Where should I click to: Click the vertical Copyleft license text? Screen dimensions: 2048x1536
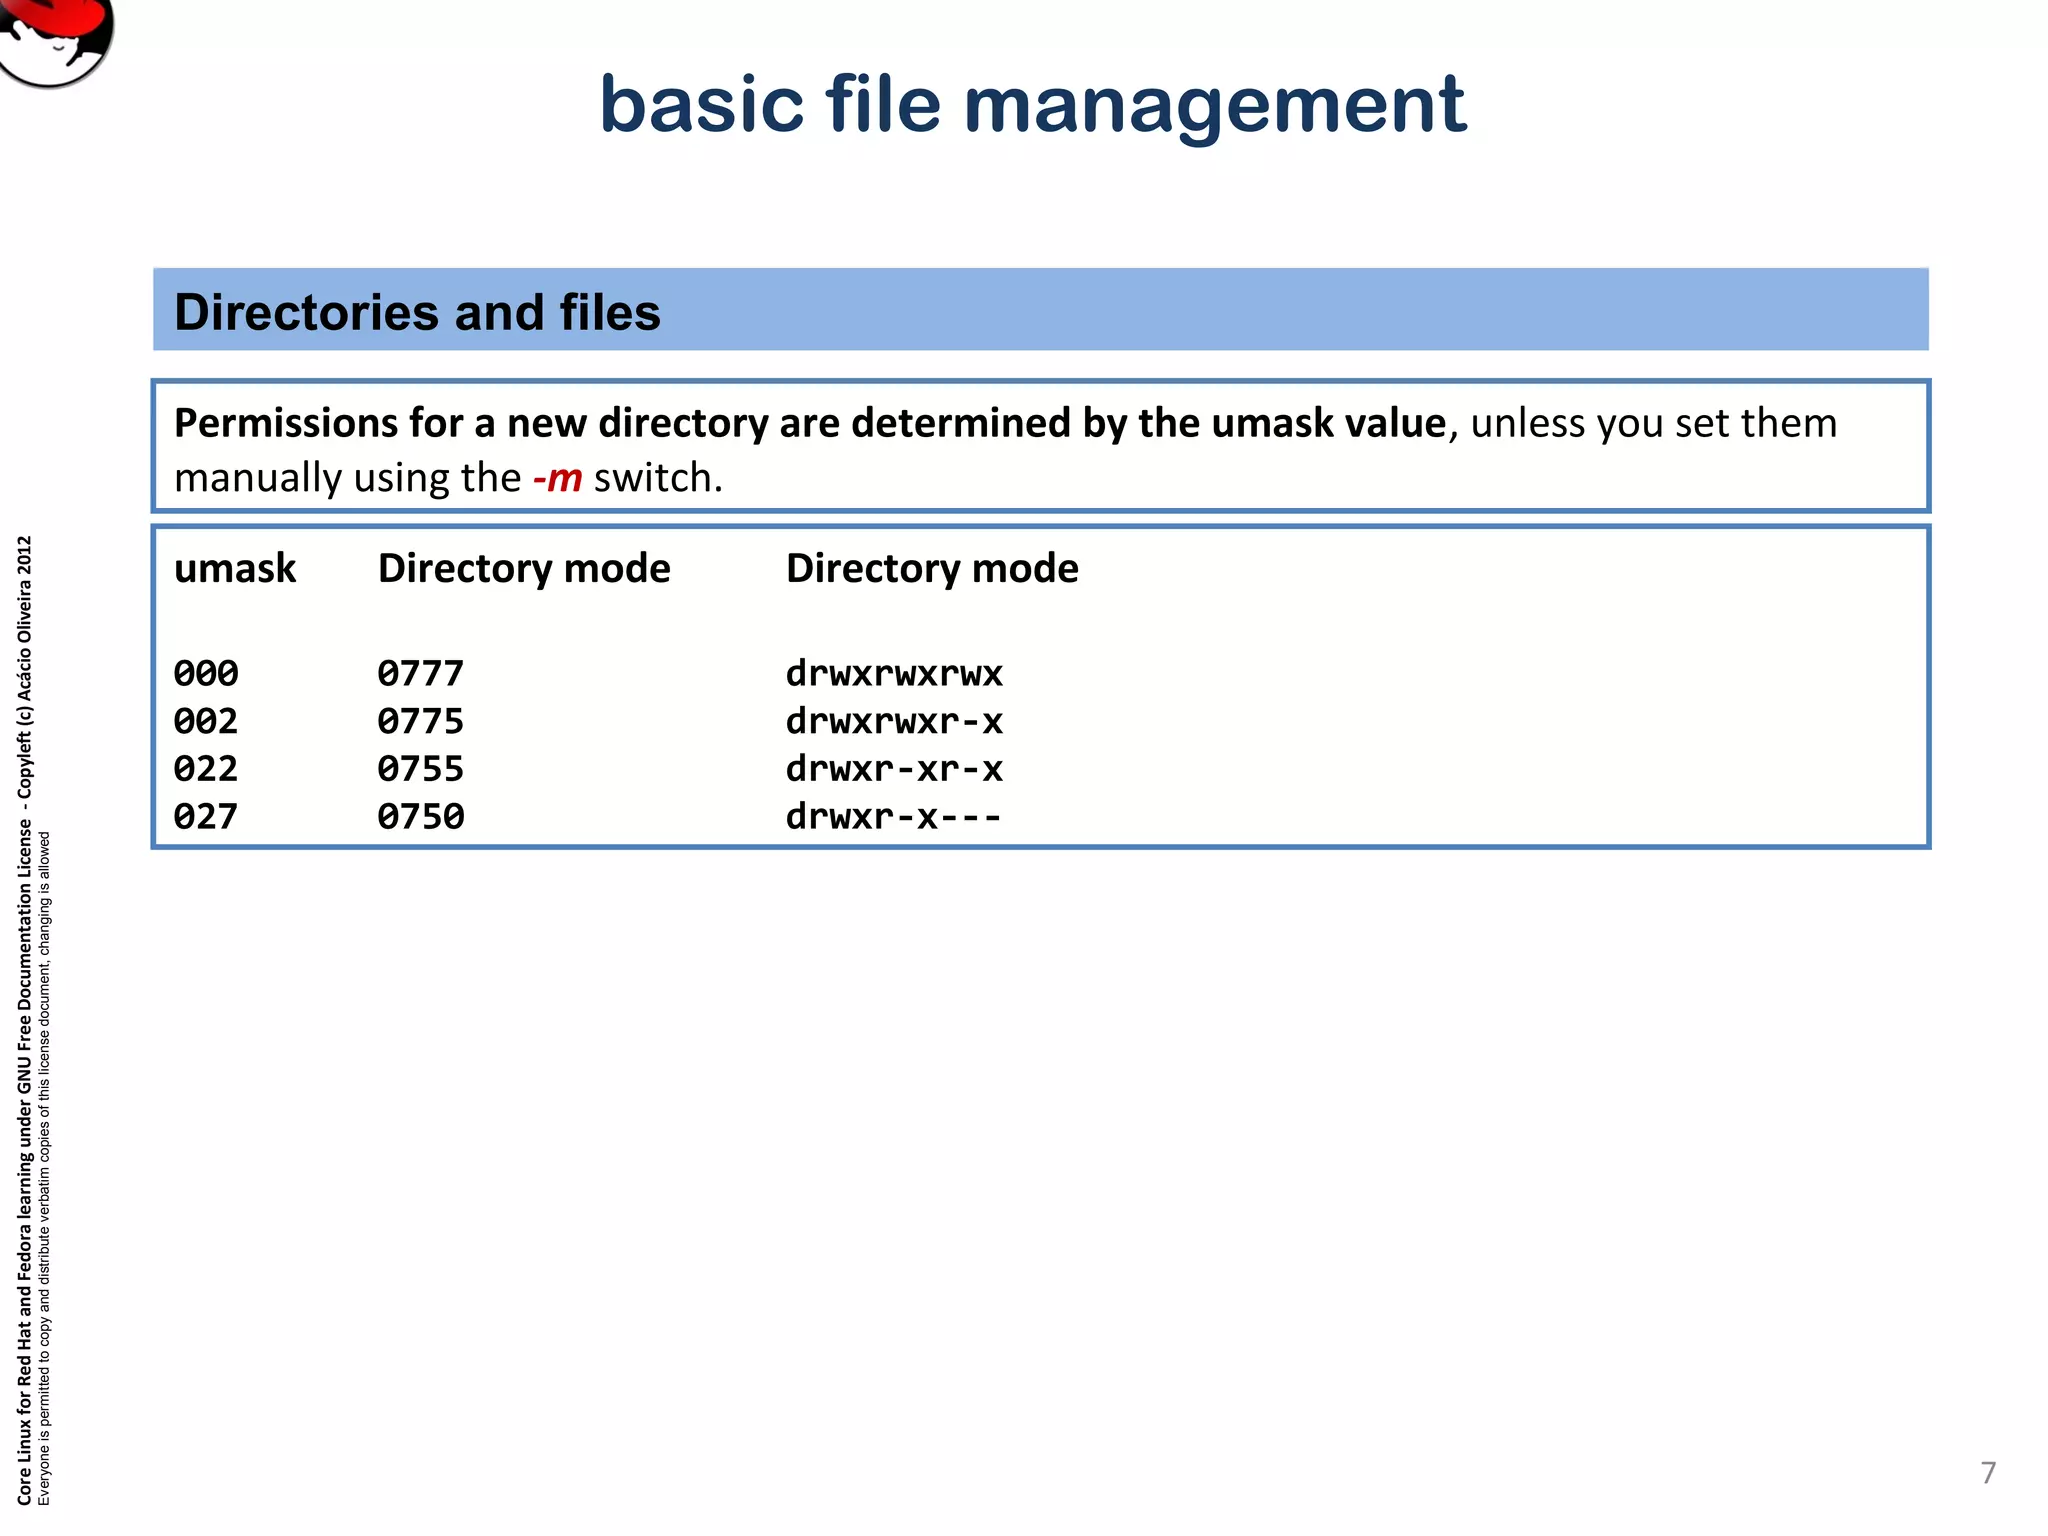(x=26, y=1020)
